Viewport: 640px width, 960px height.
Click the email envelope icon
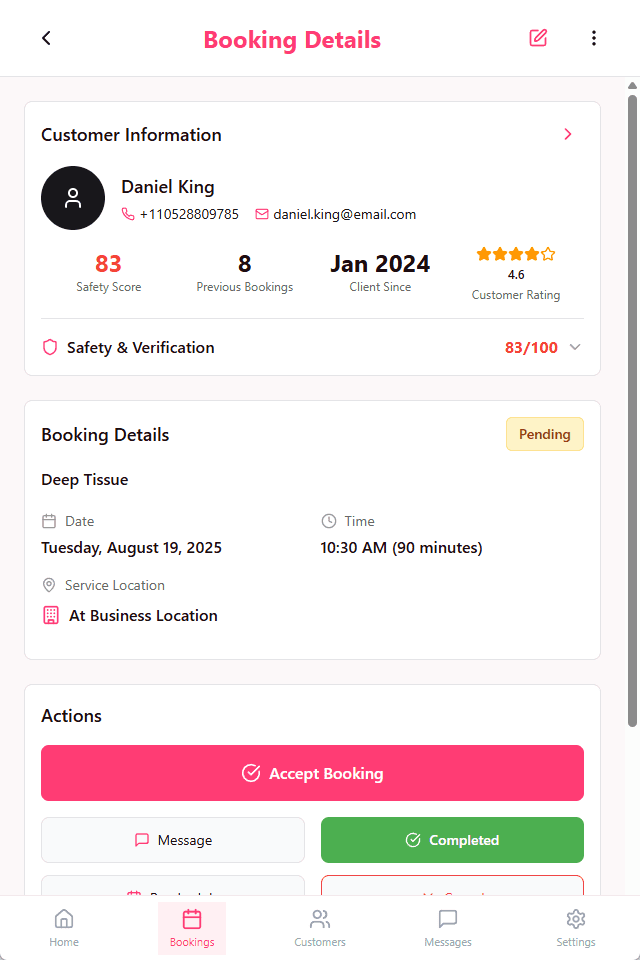(x=262, y=214)
